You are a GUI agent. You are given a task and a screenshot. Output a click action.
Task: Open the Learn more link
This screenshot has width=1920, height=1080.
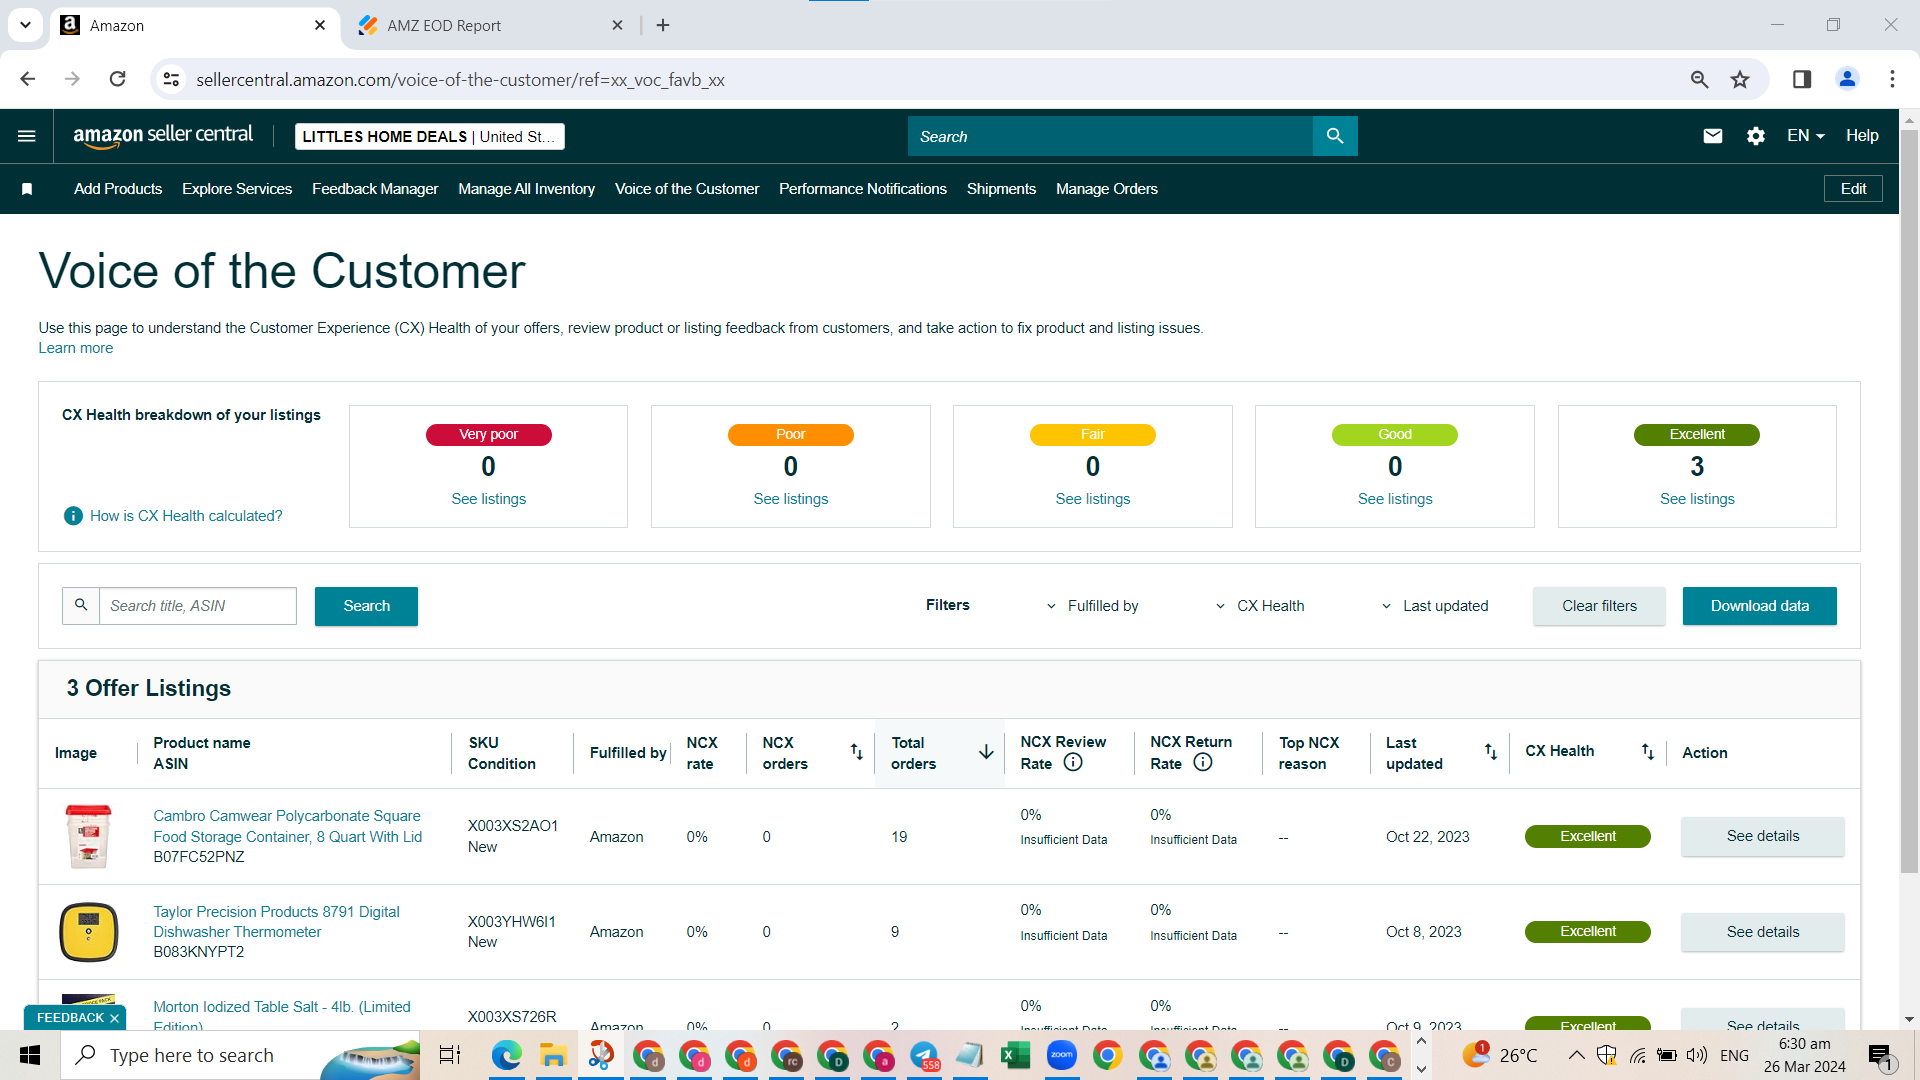76,348
